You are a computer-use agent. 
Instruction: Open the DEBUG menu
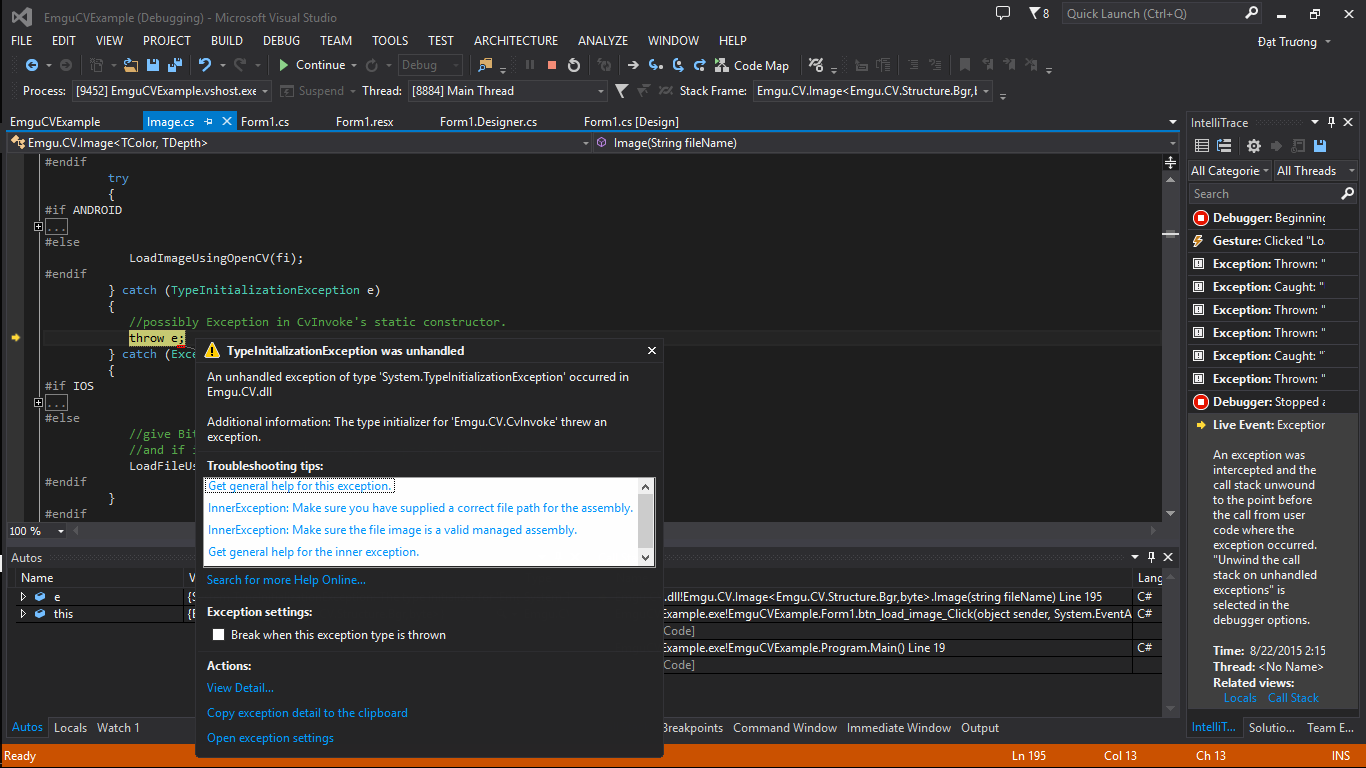[281, 41]
